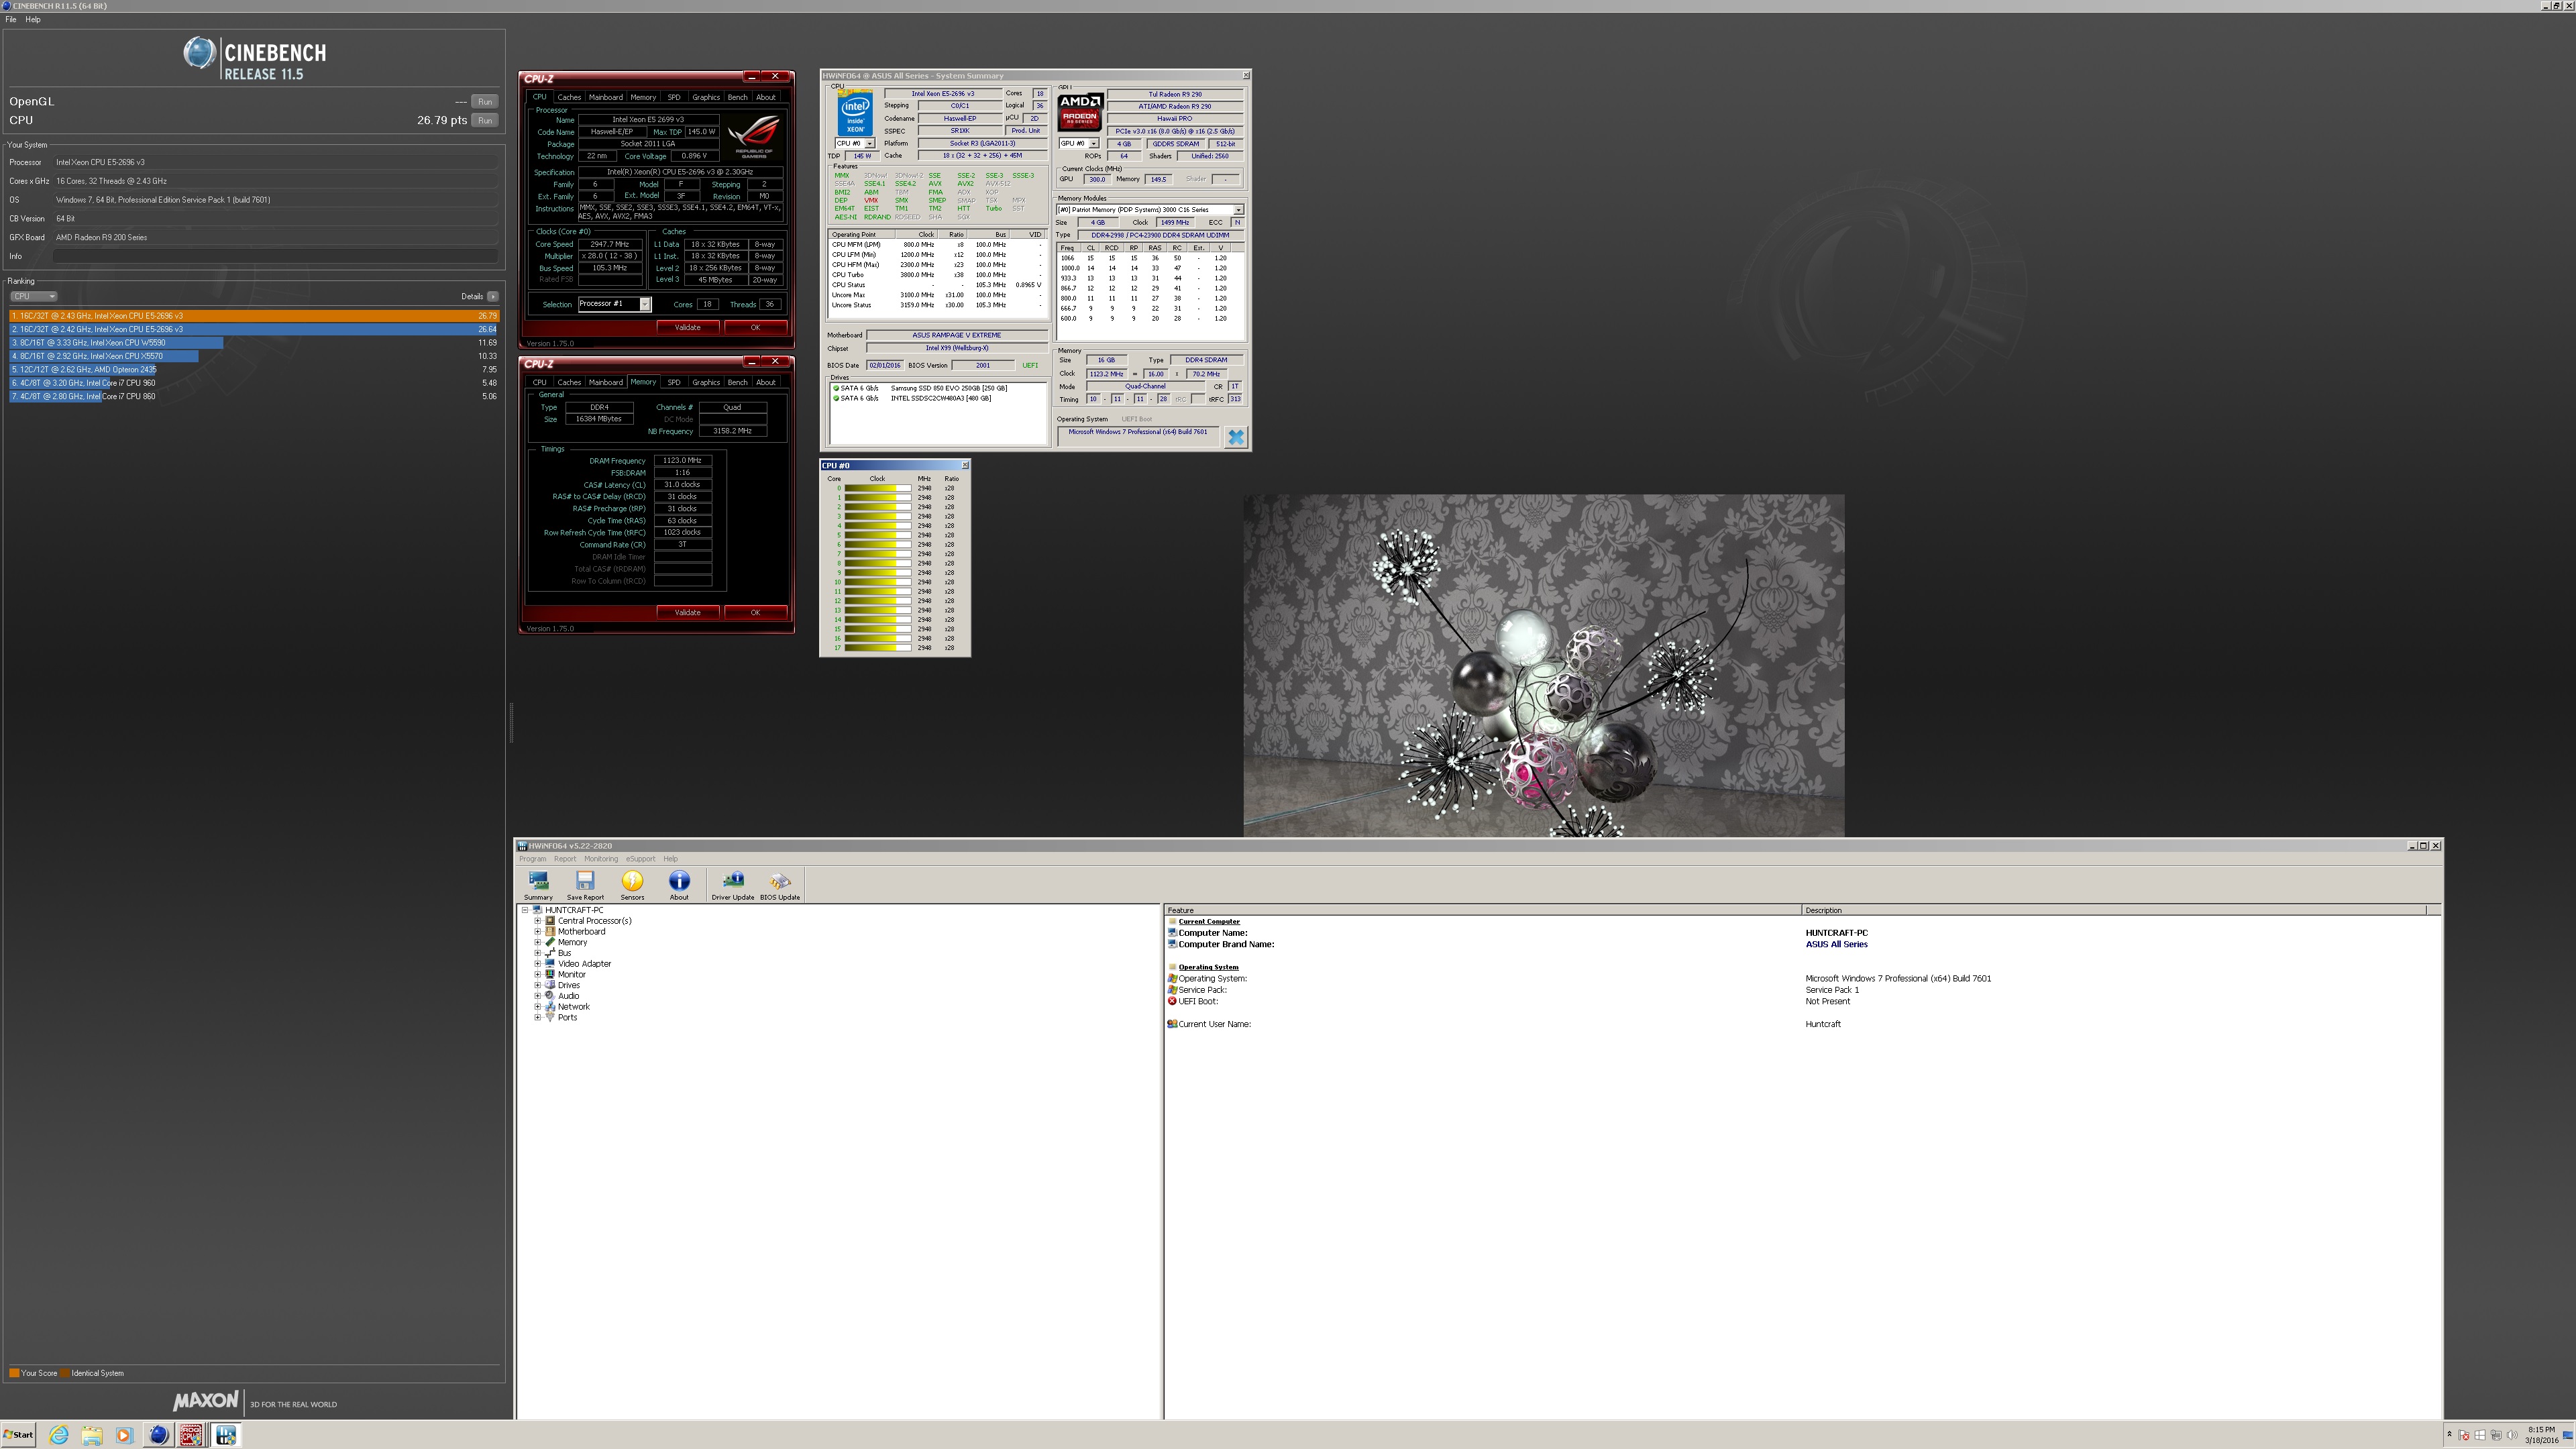
Task: Launch Driver Update from the HWiNFO64 toolbar
Action: tap(733, 884)
